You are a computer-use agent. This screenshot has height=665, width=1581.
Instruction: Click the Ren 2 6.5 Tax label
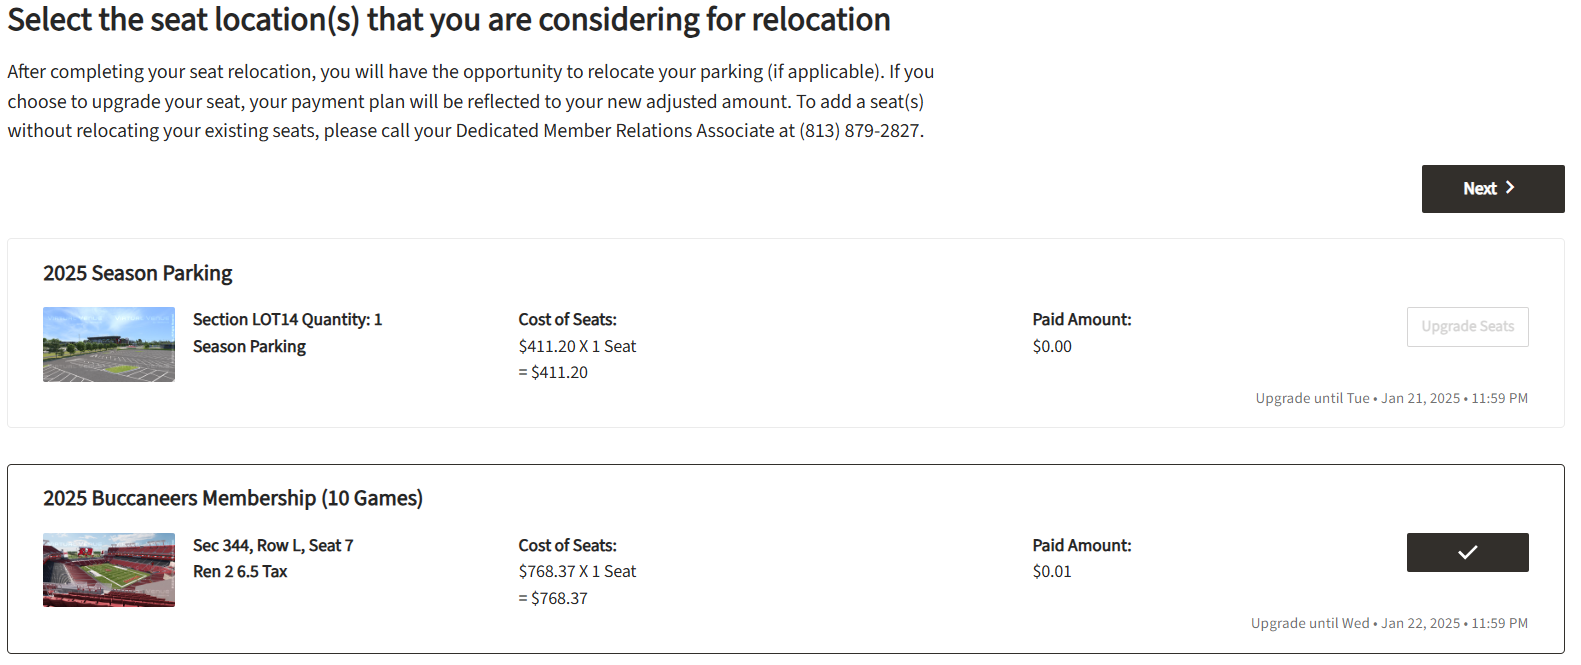coord(240,572)
